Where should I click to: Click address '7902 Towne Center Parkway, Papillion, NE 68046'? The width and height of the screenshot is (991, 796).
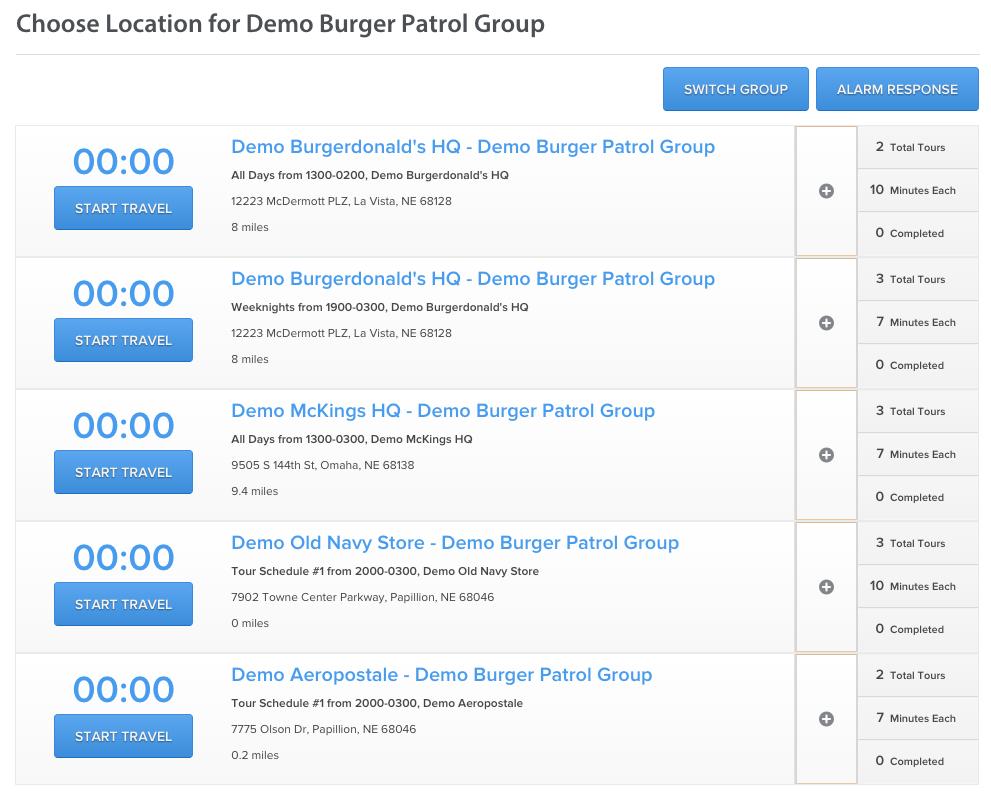(x=363, y=597)
